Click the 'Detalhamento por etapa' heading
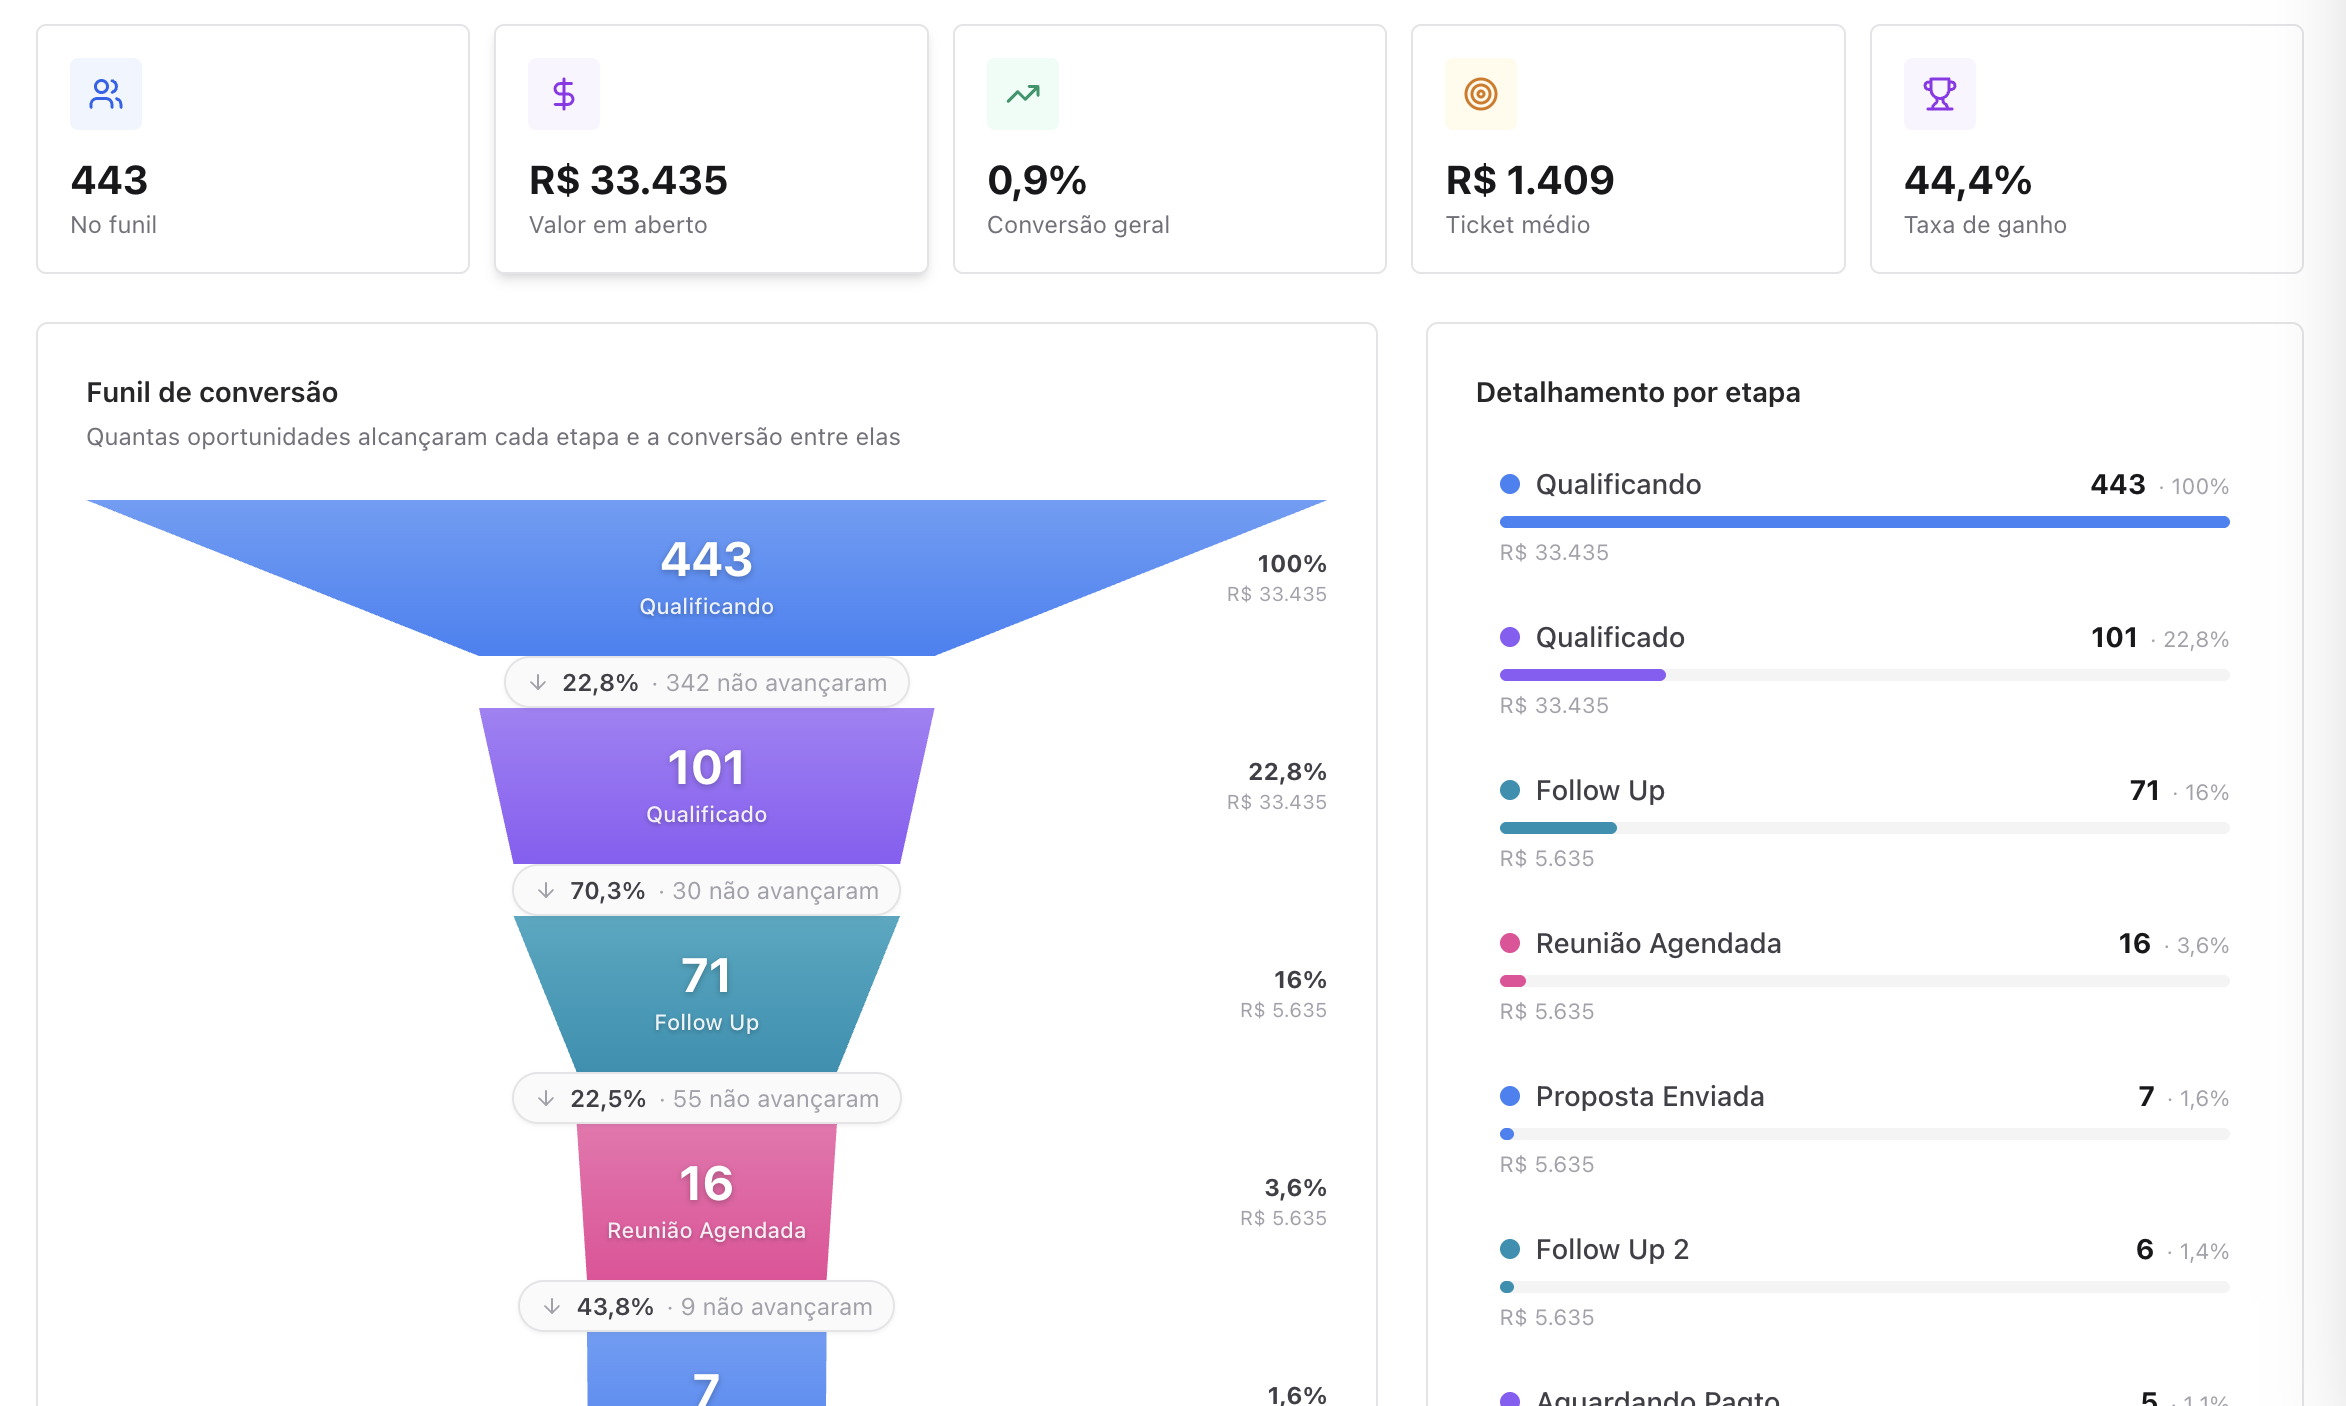This screenshot has height=1406, width=2346. [1638, 392]
